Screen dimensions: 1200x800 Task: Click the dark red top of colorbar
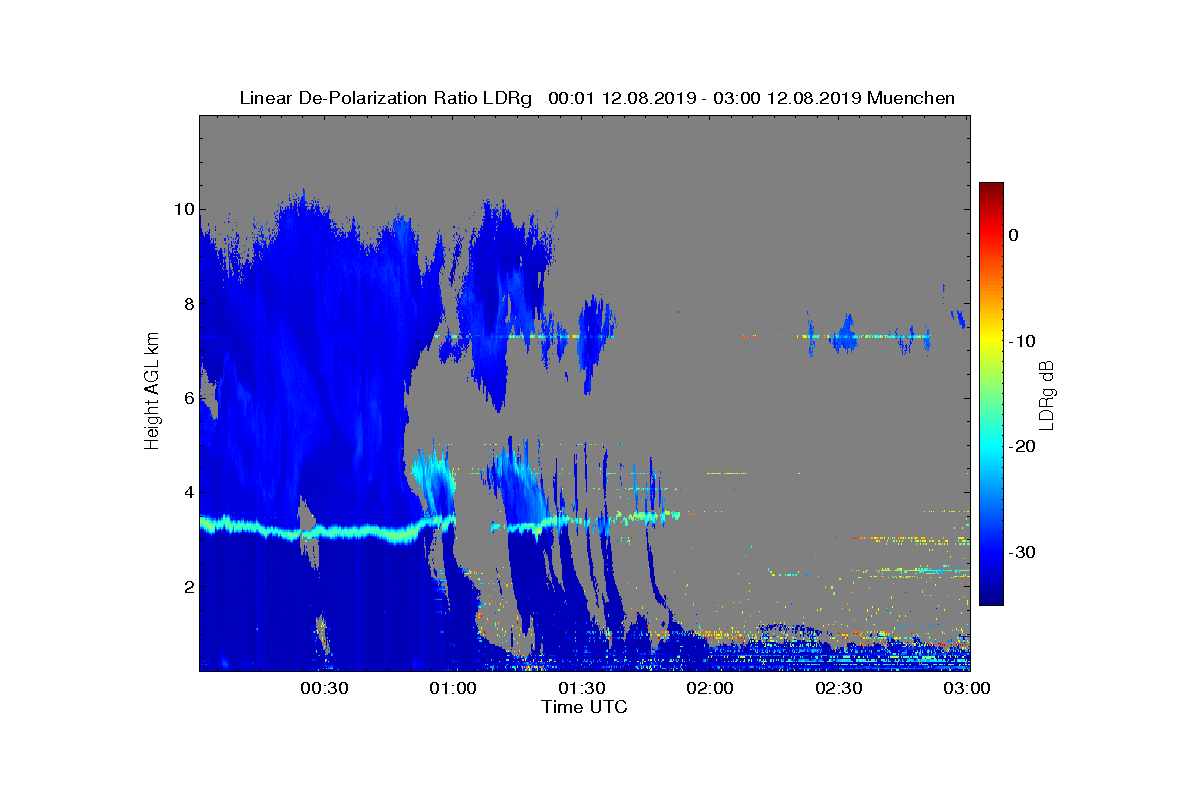pos(991,190)
